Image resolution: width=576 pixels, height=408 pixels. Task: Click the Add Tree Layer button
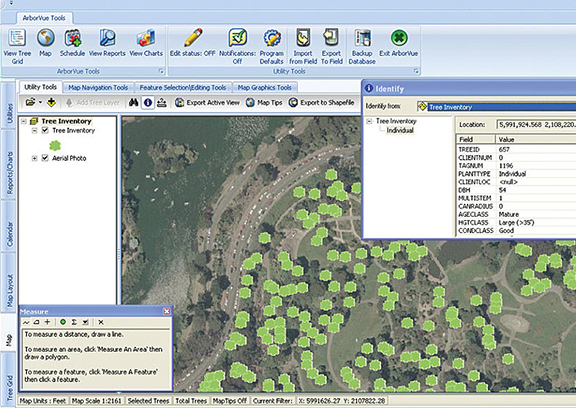click(x=93, y=102)
